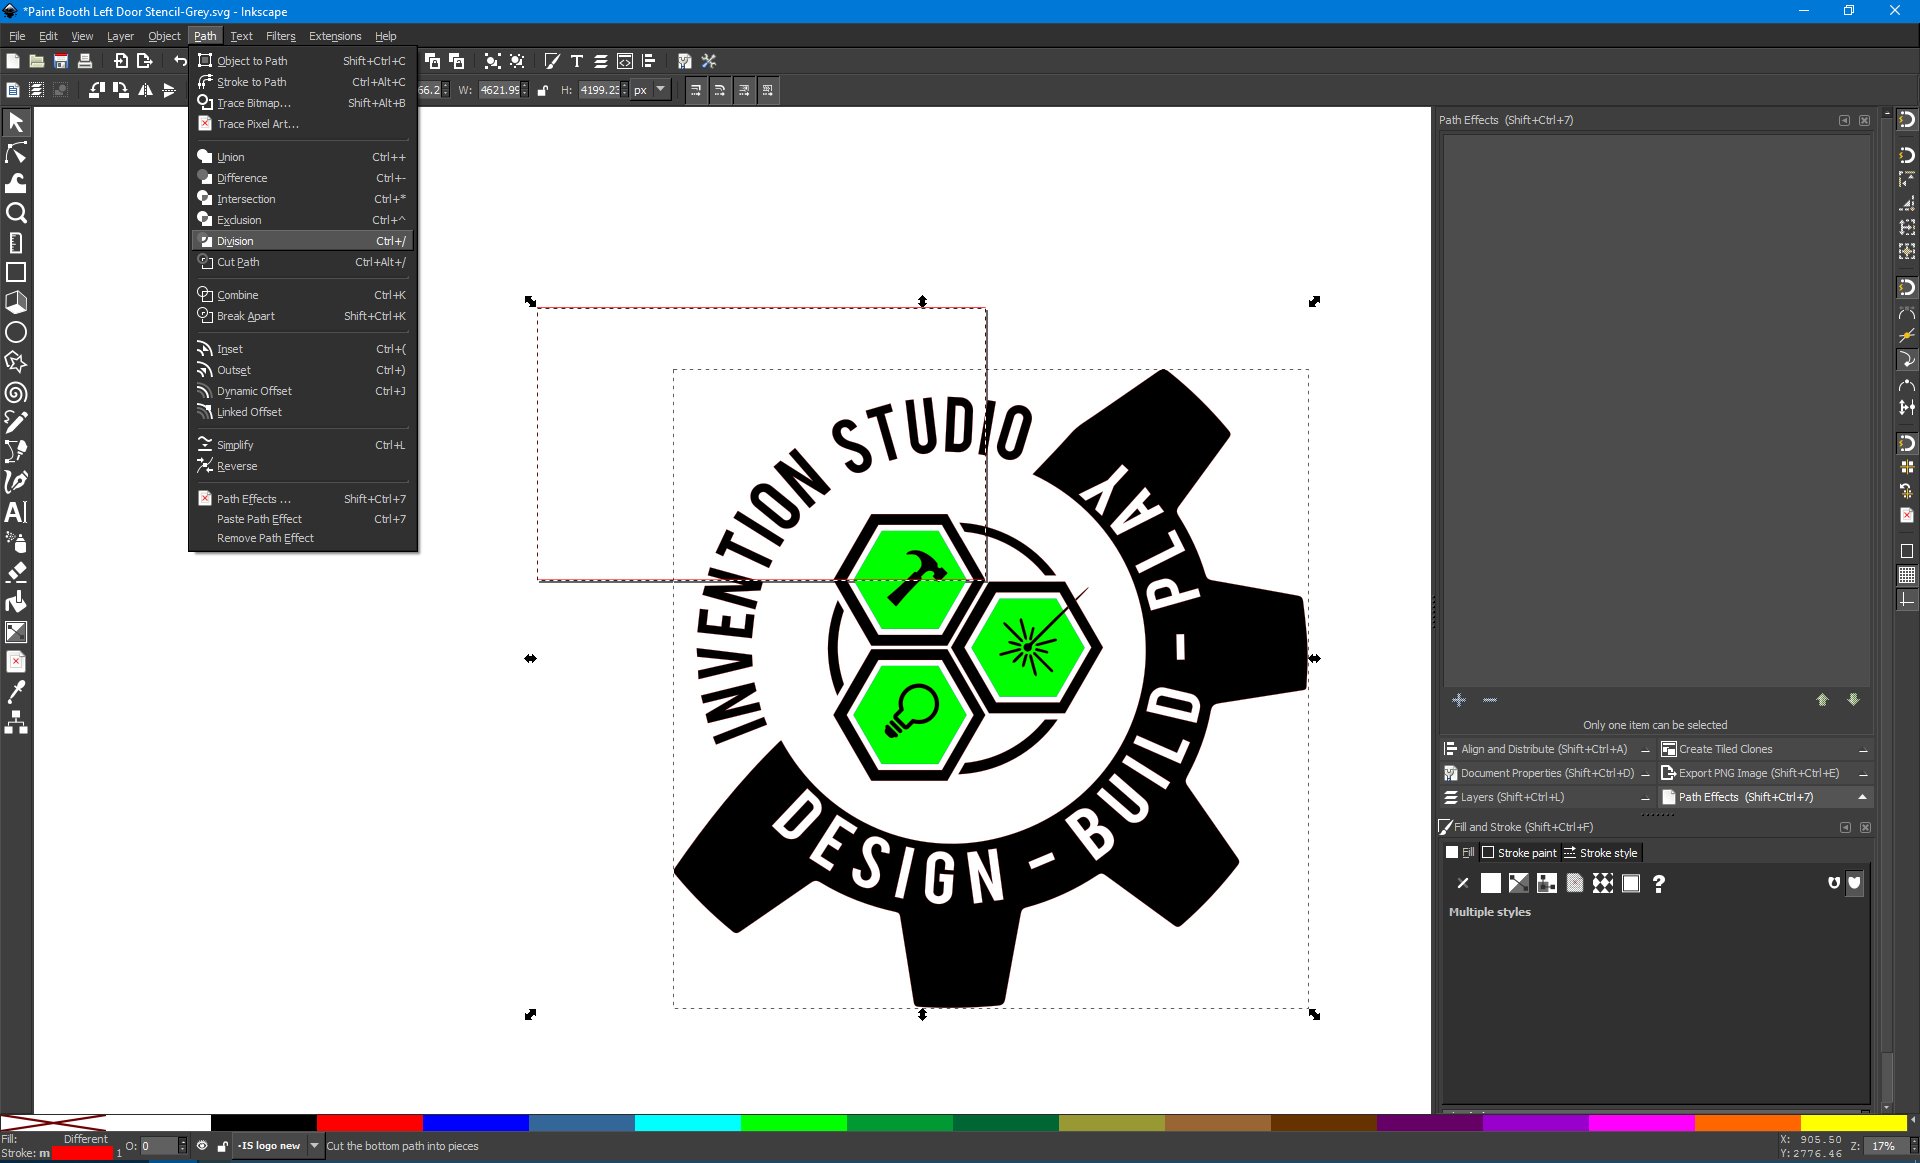Click Flip horizontal icon
Image resolution: width=1920 pixels, height=1163 pixels.
point(145,90)
